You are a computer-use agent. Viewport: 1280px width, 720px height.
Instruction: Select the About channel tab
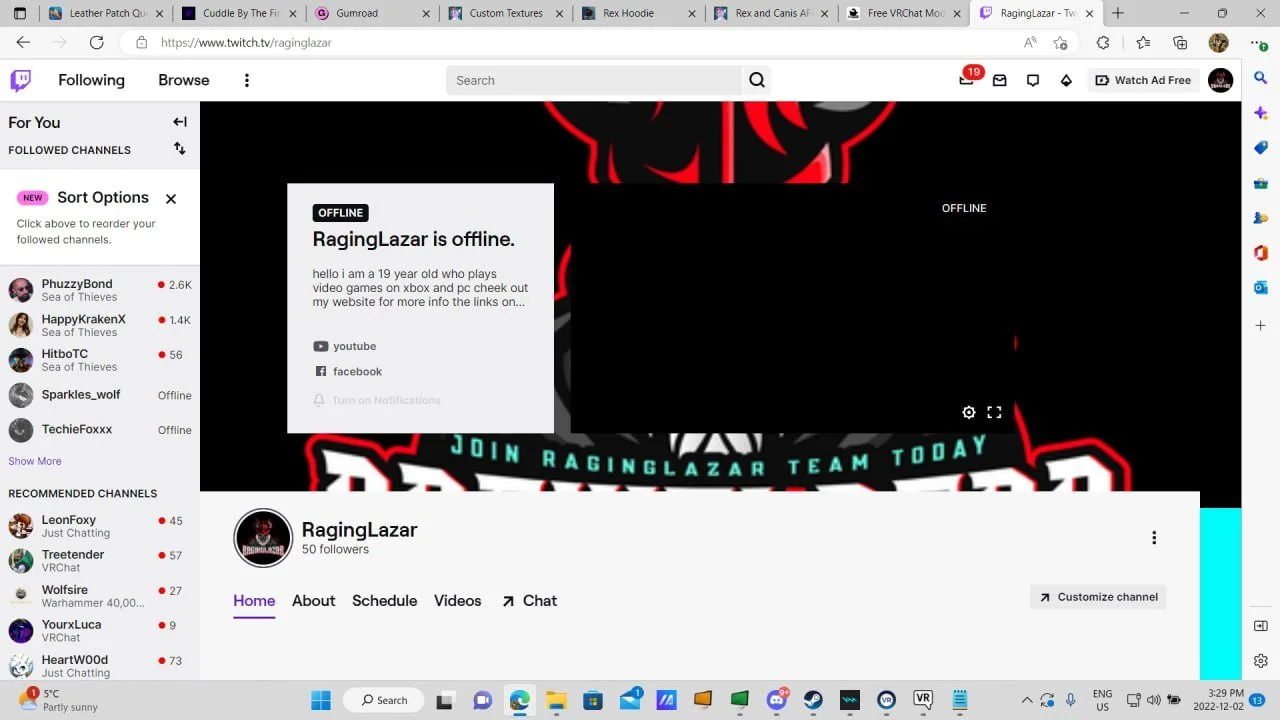tap(313, 601)
